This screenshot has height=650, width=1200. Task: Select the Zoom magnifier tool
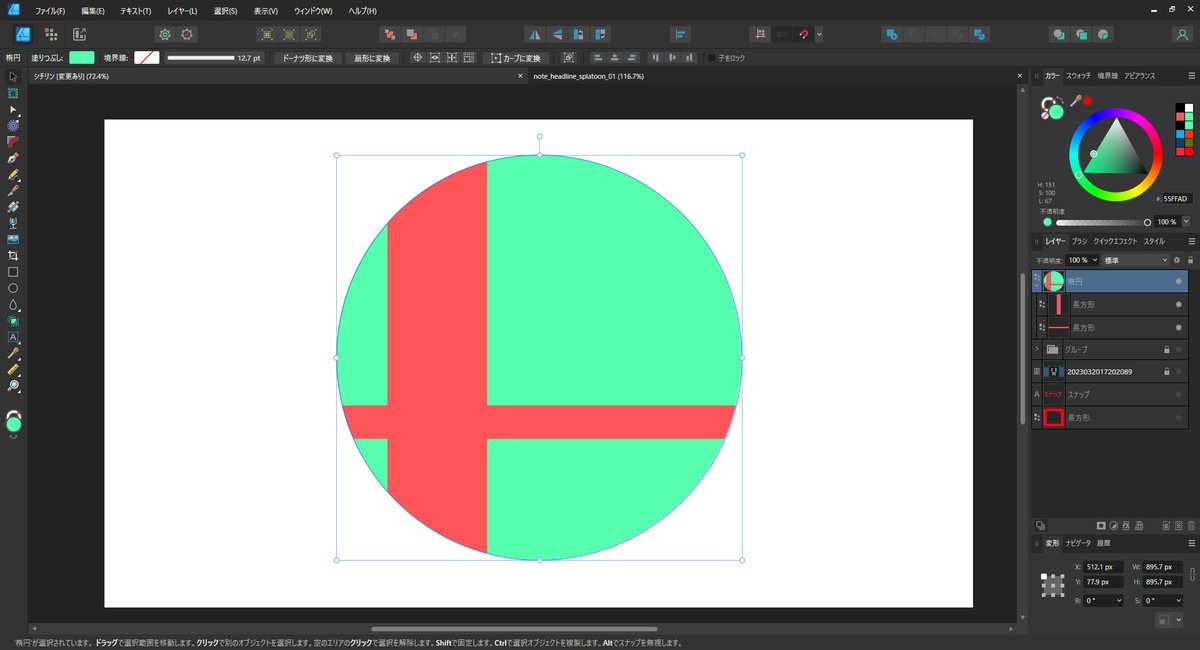tap(13, 385)
